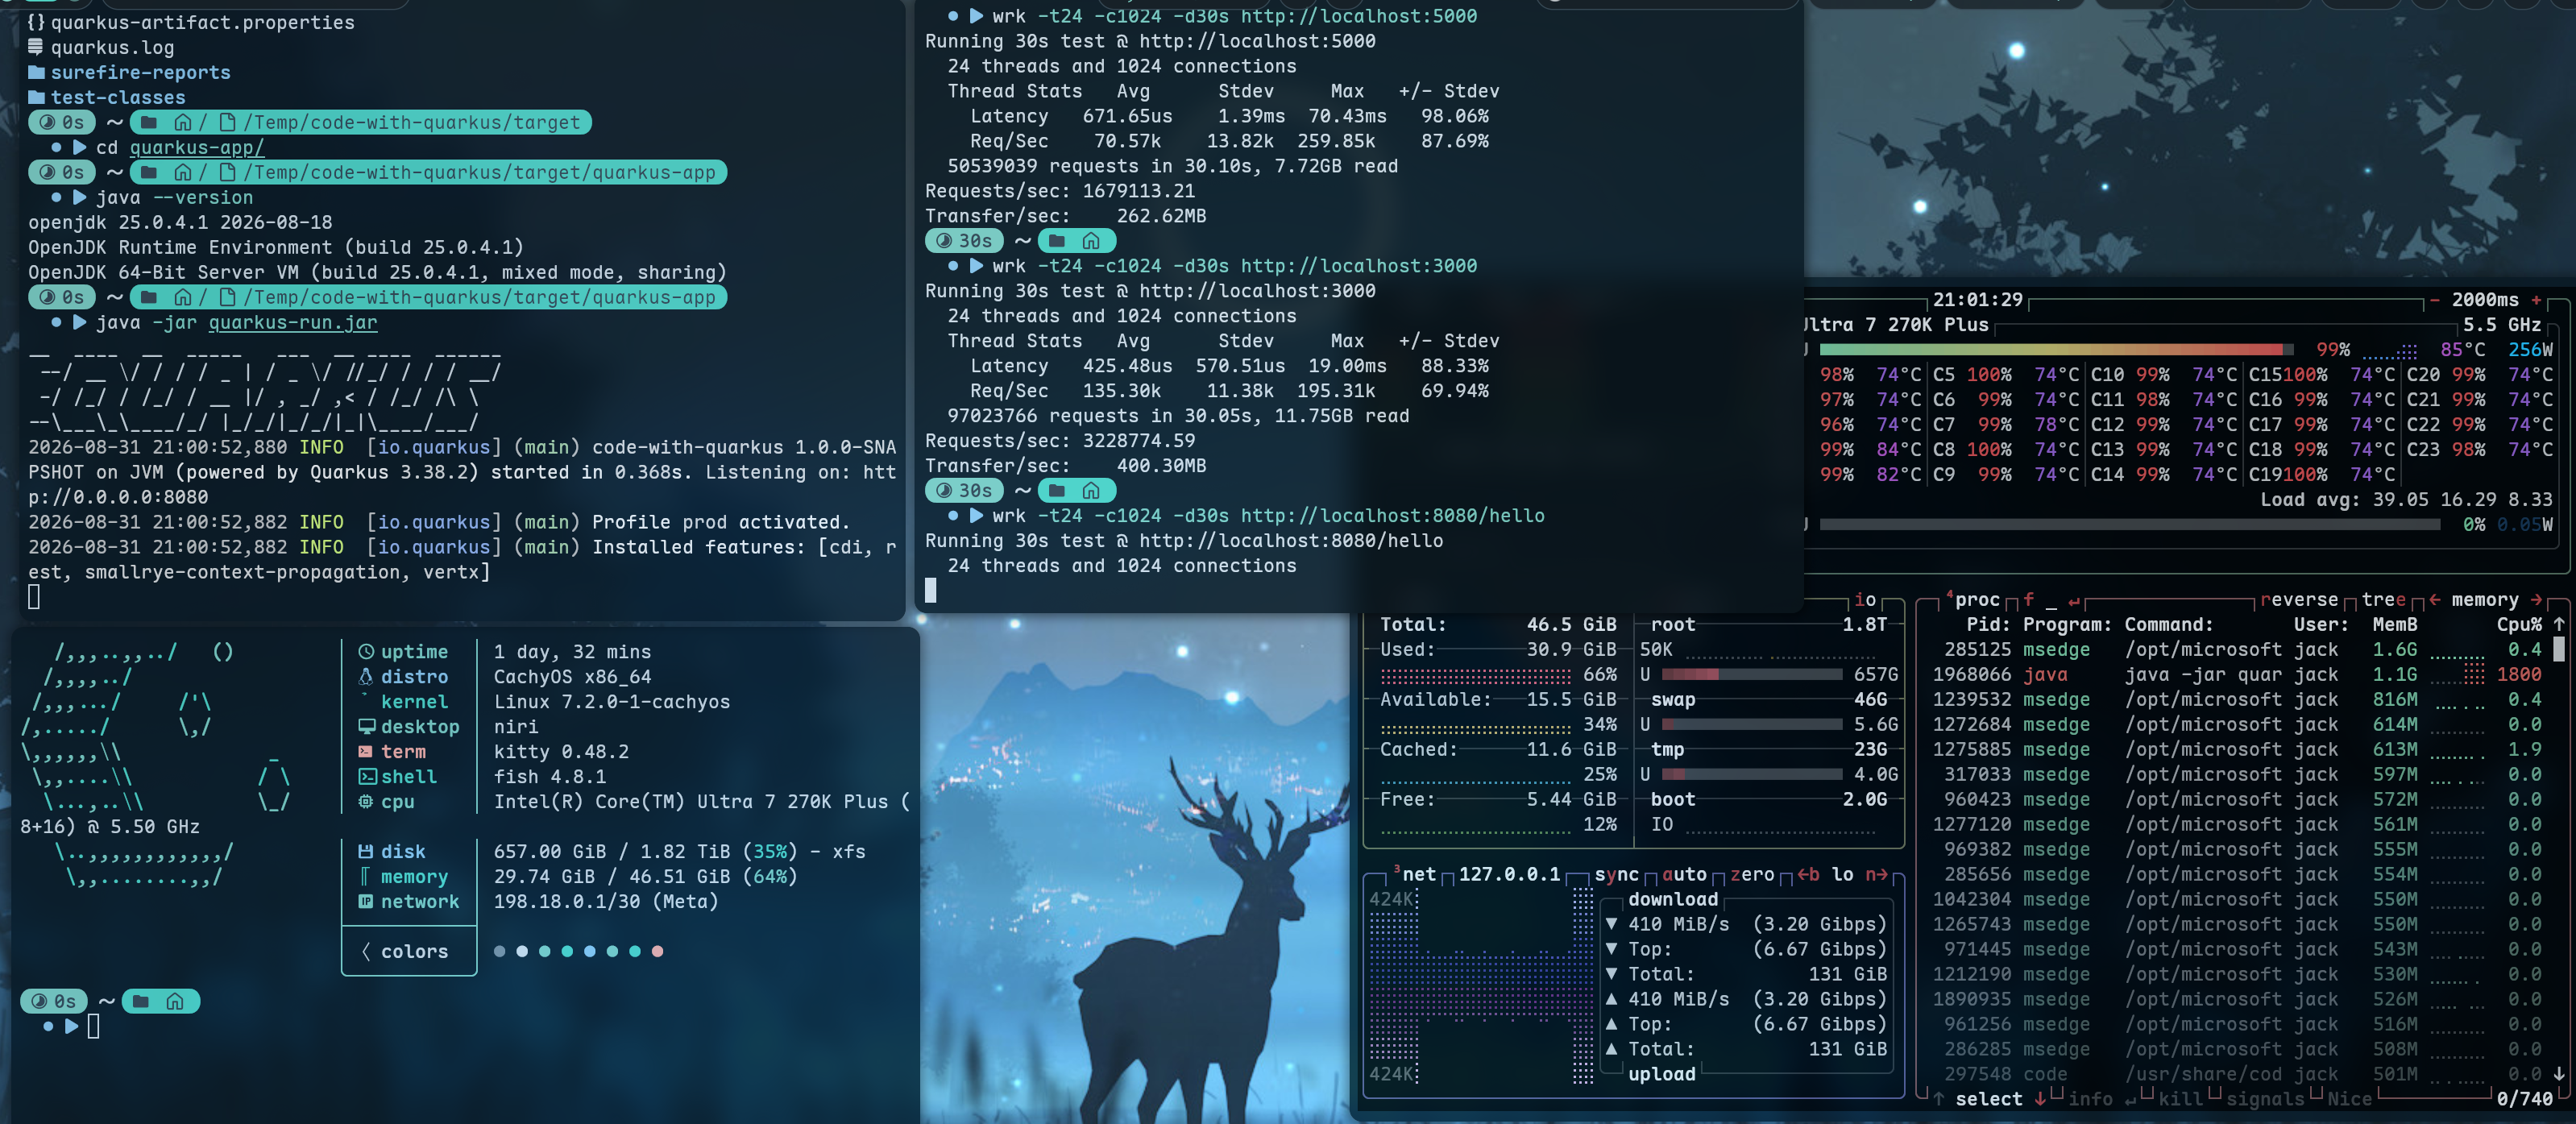Click the down arrow of the process list scrollbar
This screenshot has height=1124, width=2576.
tap(2558, 1074)
